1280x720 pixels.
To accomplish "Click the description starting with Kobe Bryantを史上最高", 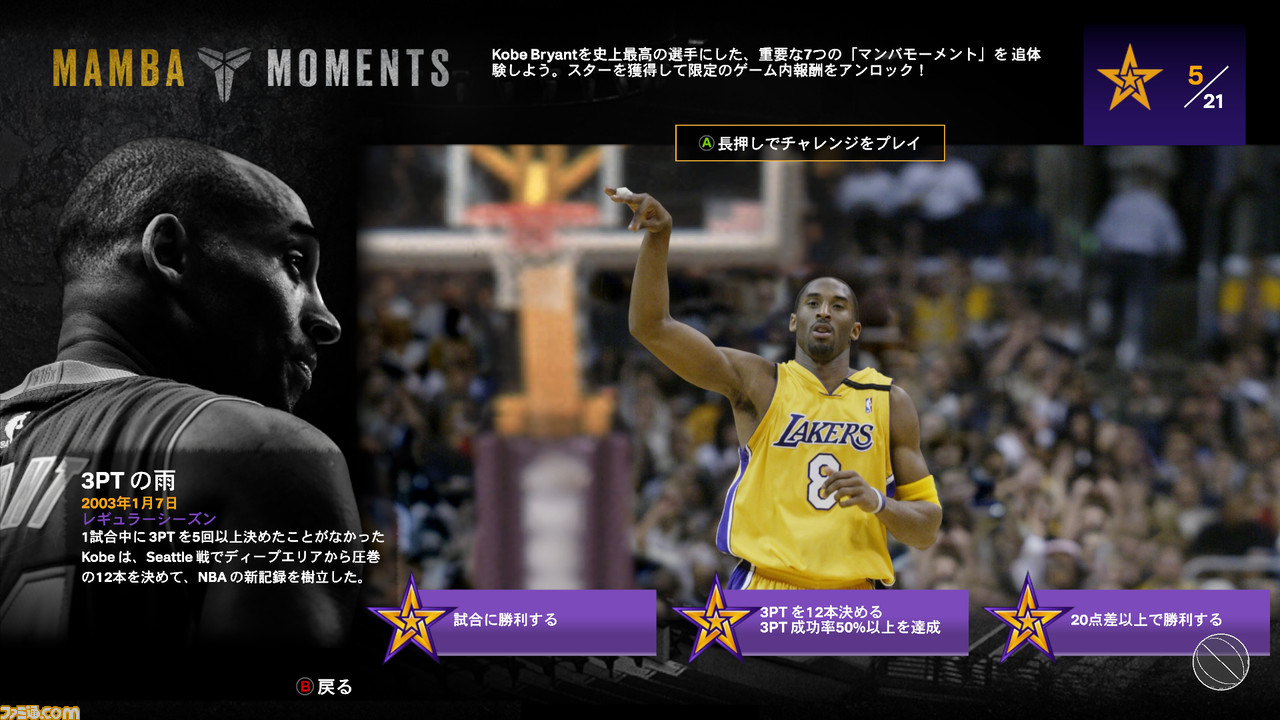I will coord(766,63).
